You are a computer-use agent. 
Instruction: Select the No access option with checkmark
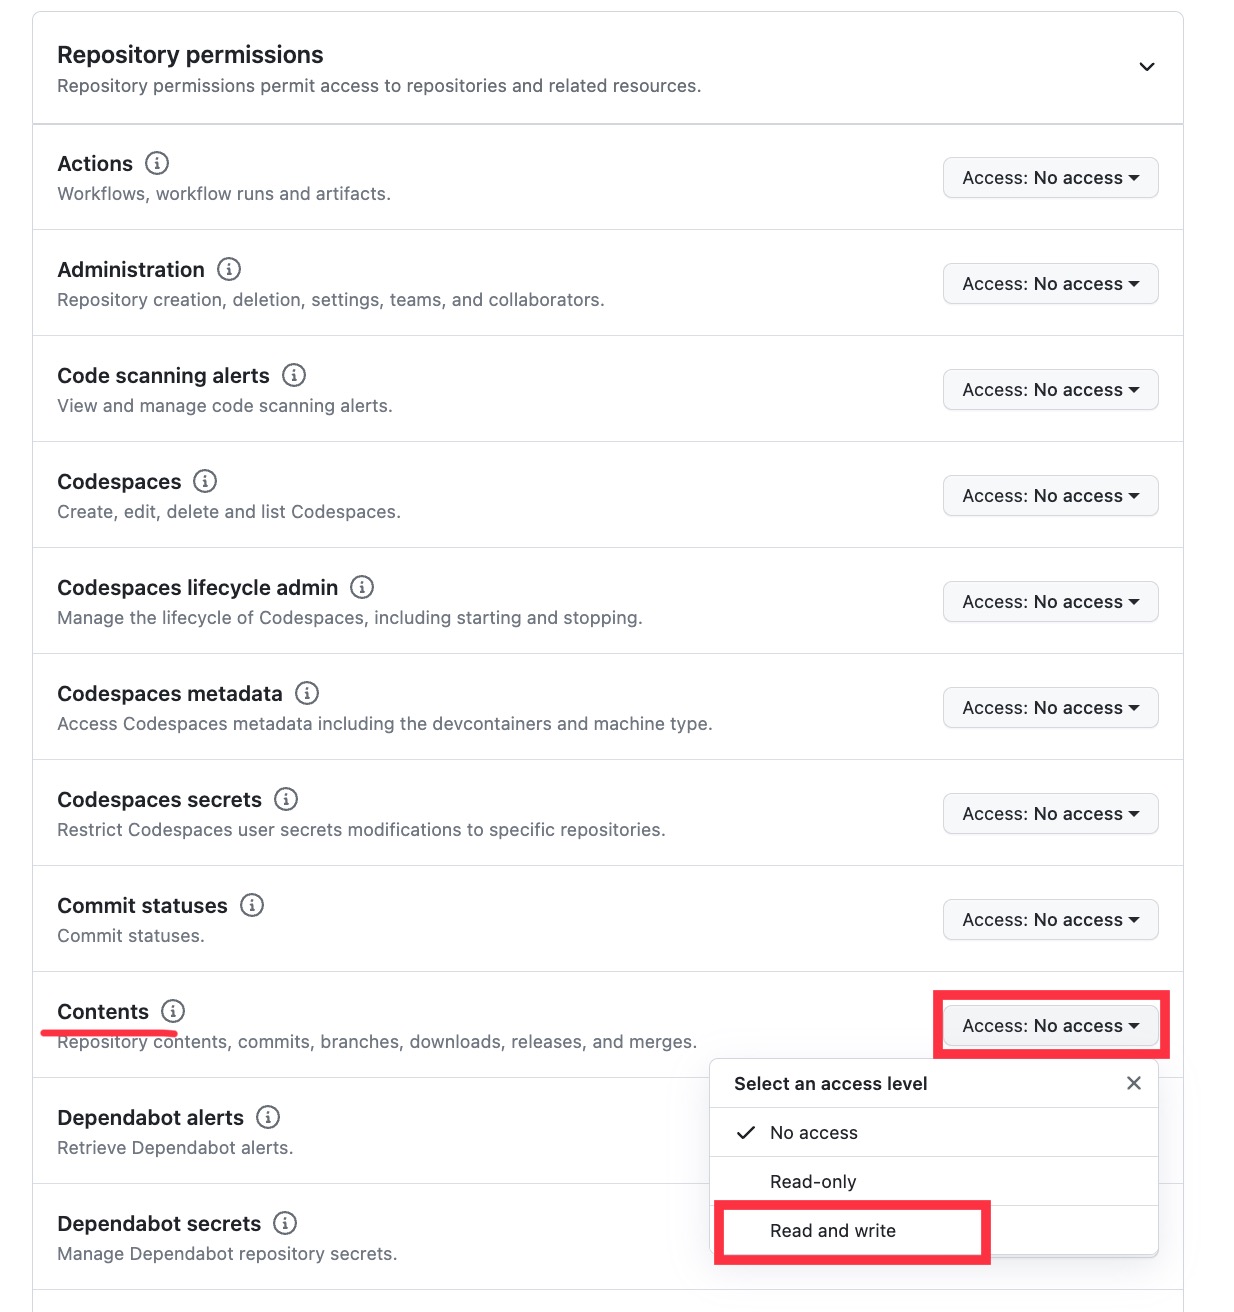[x=813, y=1132]
